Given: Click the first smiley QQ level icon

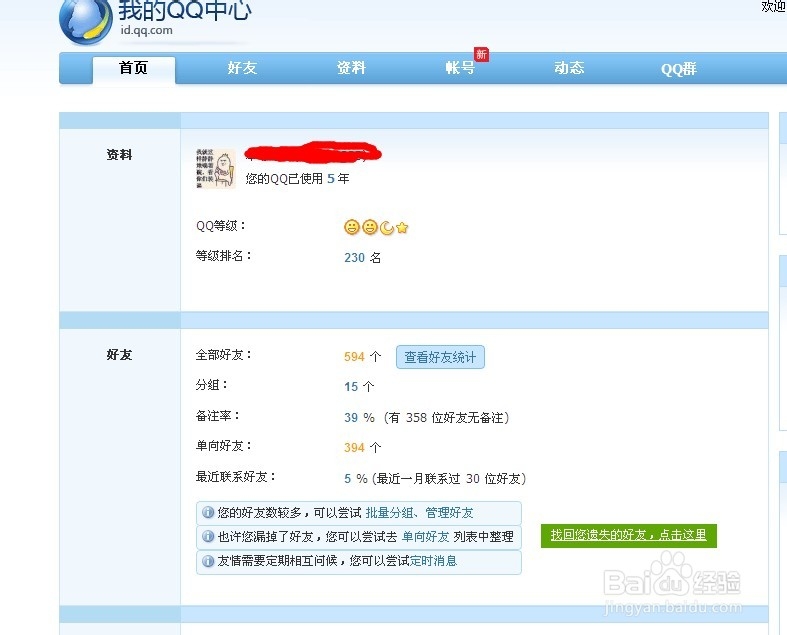Looking at the screenshot, I should (x=352, y=227).
